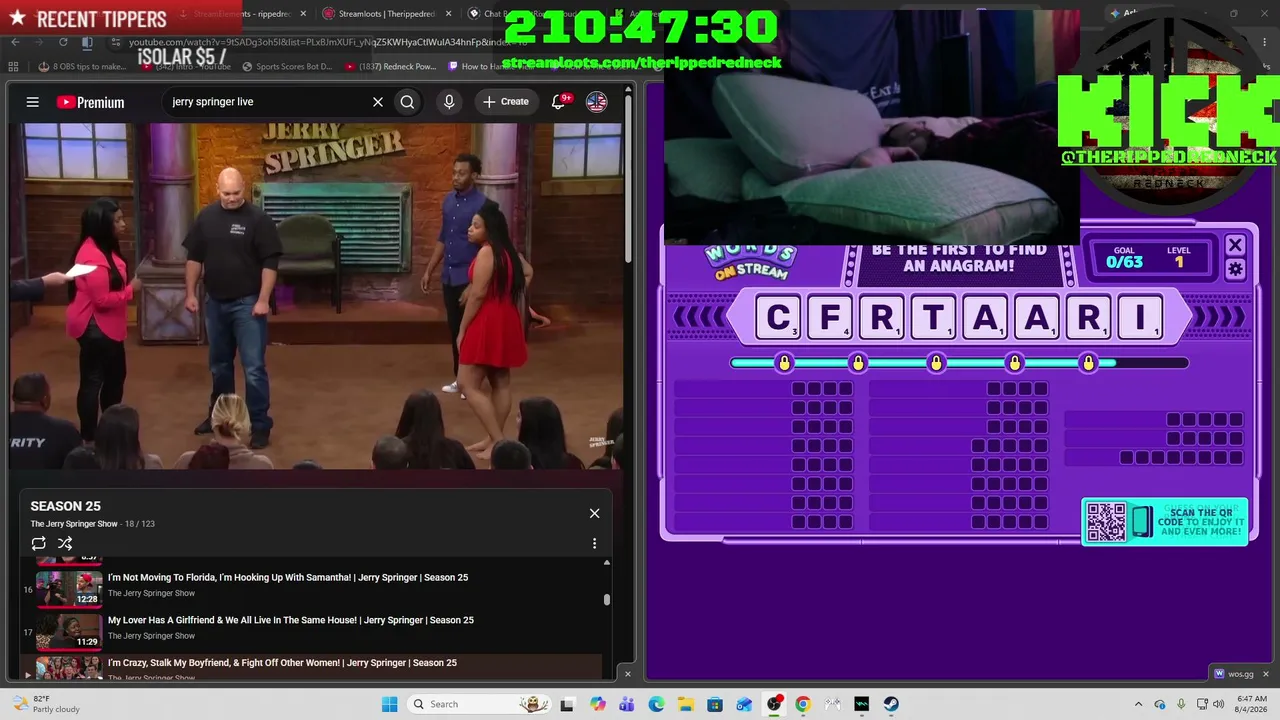
Task: Switch to Google Chrome in the taskbar
Action: tap(803, 704)
